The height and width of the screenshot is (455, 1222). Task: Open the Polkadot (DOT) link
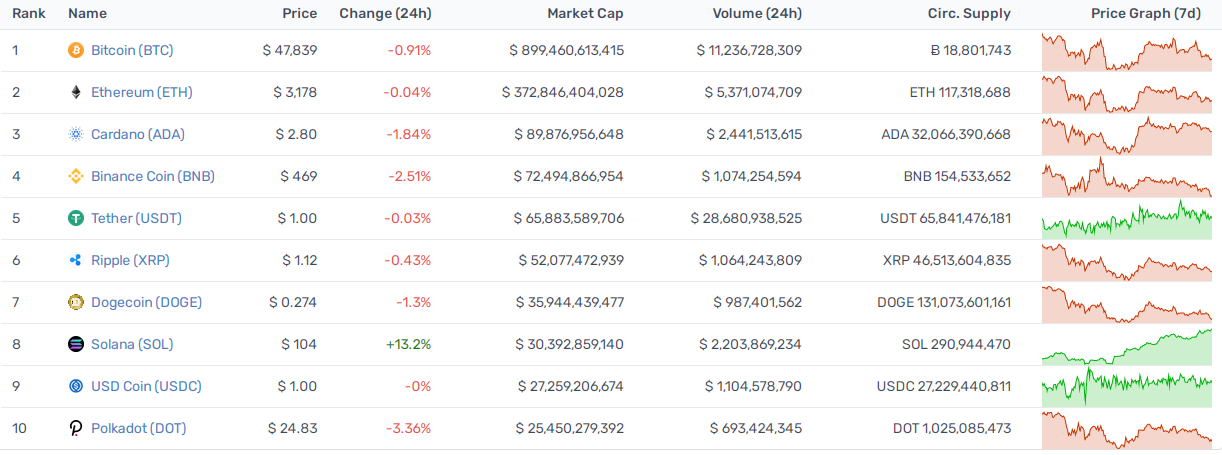point(139,428)
